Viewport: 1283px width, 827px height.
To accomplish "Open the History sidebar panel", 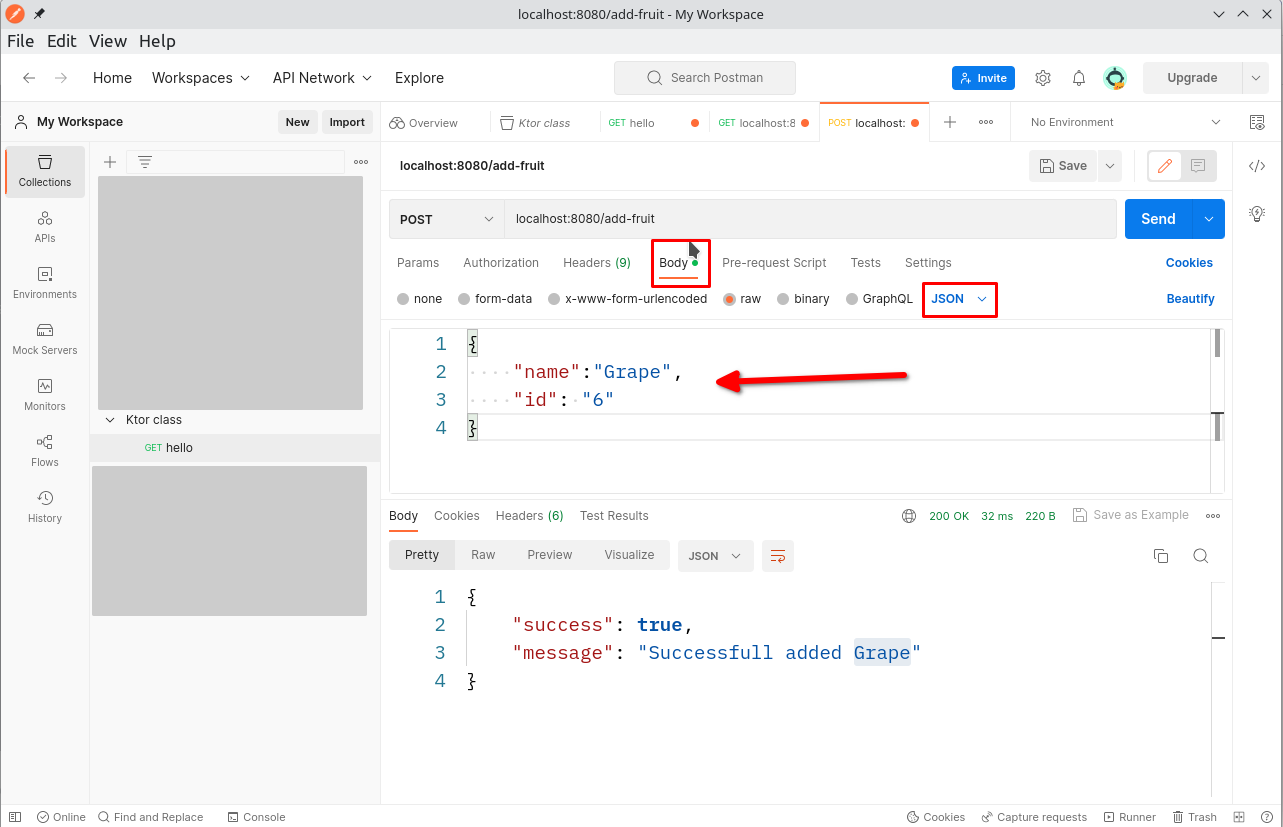I will 45,507.
